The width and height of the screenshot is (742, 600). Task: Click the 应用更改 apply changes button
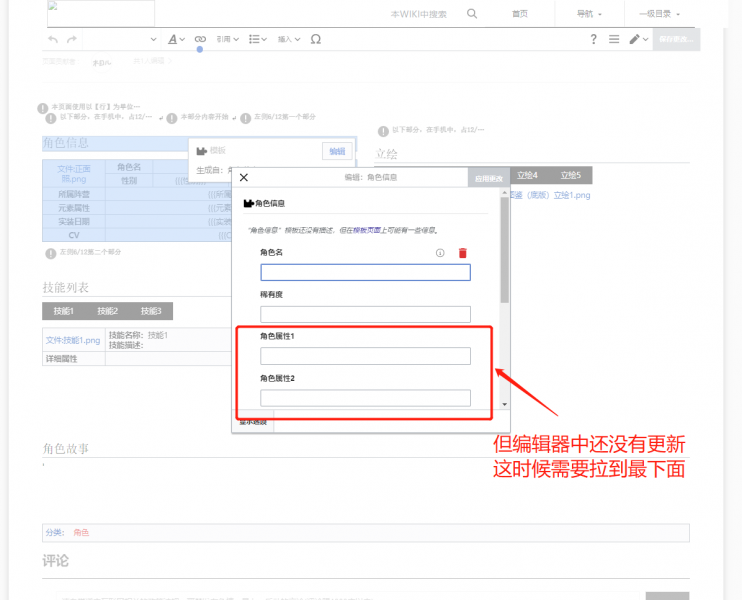pyautogui.click(x=489, y=178)
